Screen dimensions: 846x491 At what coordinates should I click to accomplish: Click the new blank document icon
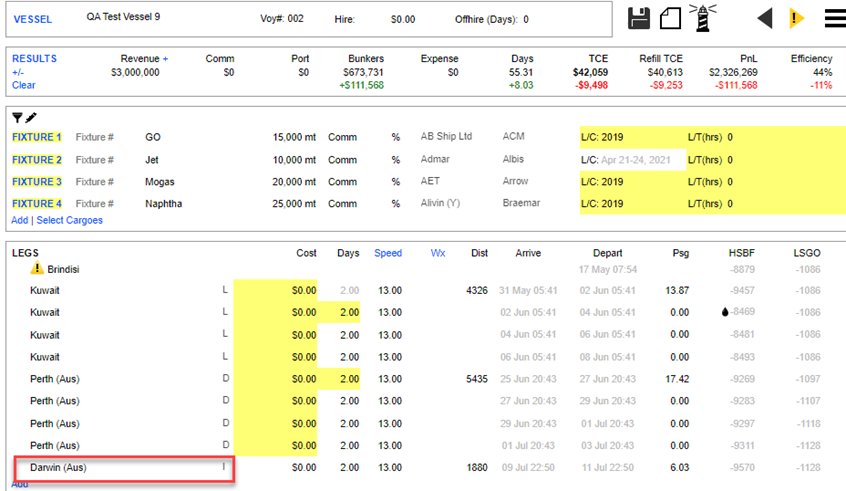click(x=670, y=18)
